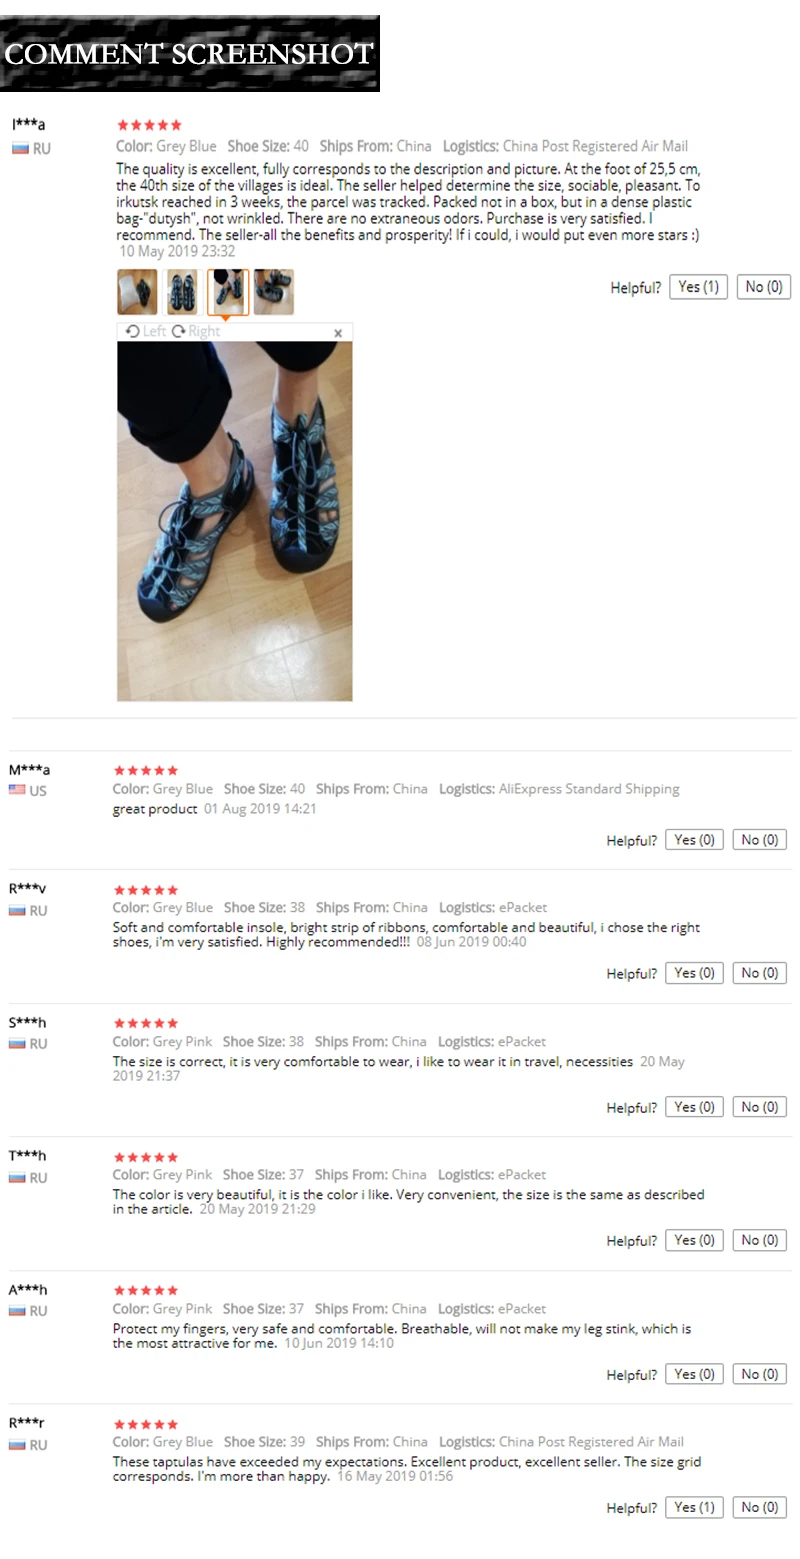Click the star rating on R***r's review
800x1559 pixels.
tap(146, 1424)
